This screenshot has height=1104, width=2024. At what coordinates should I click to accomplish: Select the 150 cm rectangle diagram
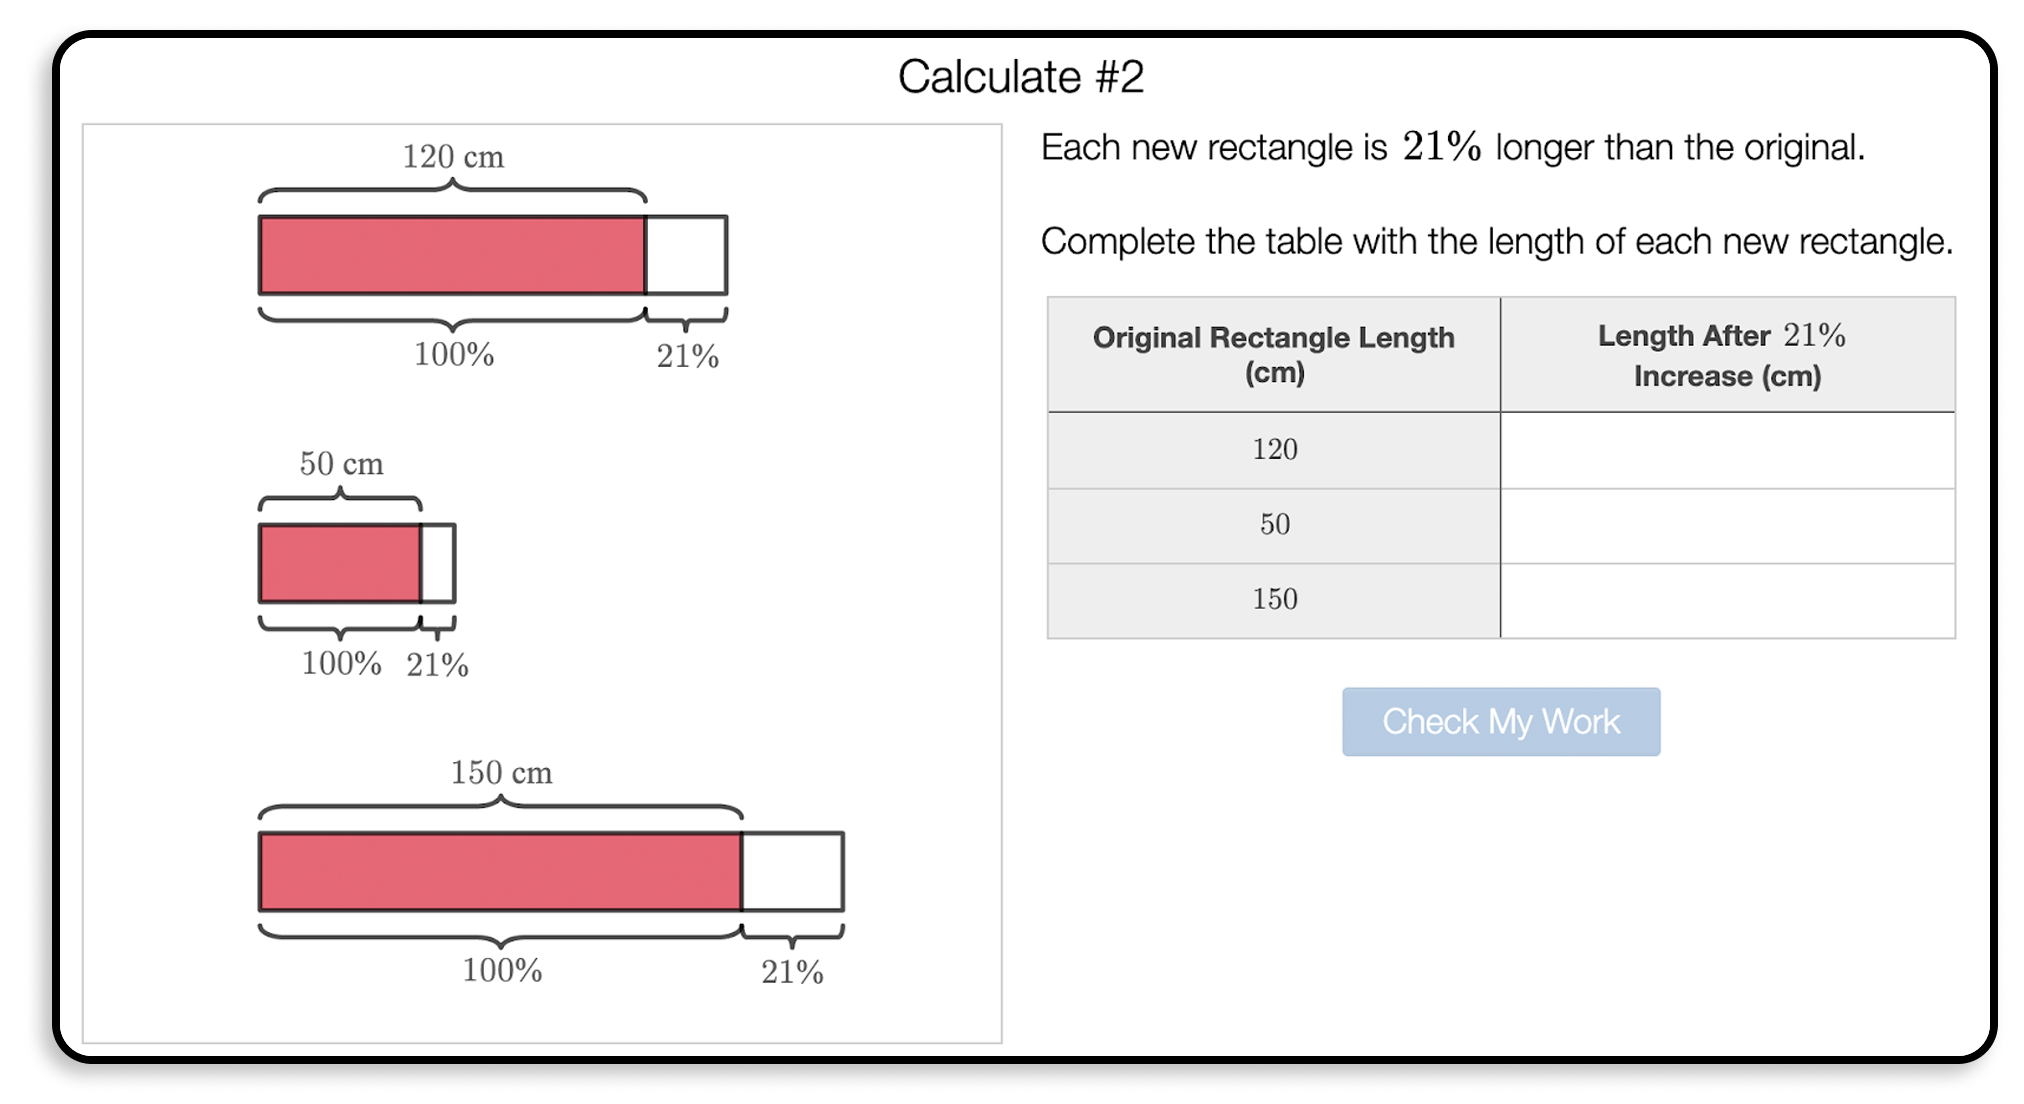[500, 870]
